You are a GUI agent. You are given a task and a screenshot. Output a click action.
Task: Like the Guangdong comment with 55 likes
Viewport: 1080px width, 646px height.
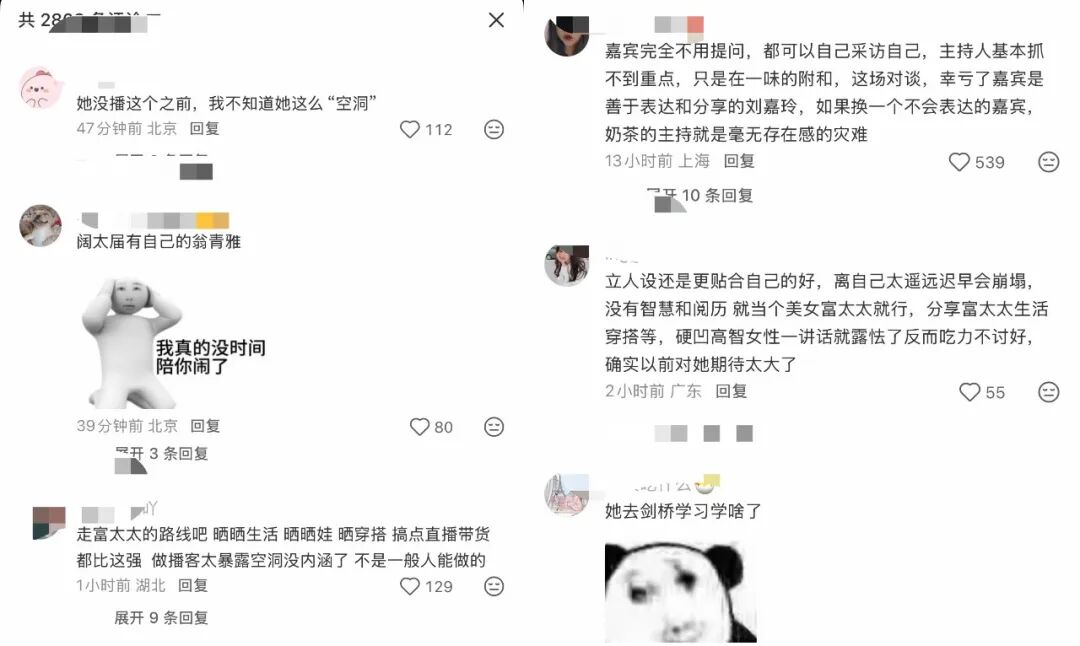coord(969,392)
